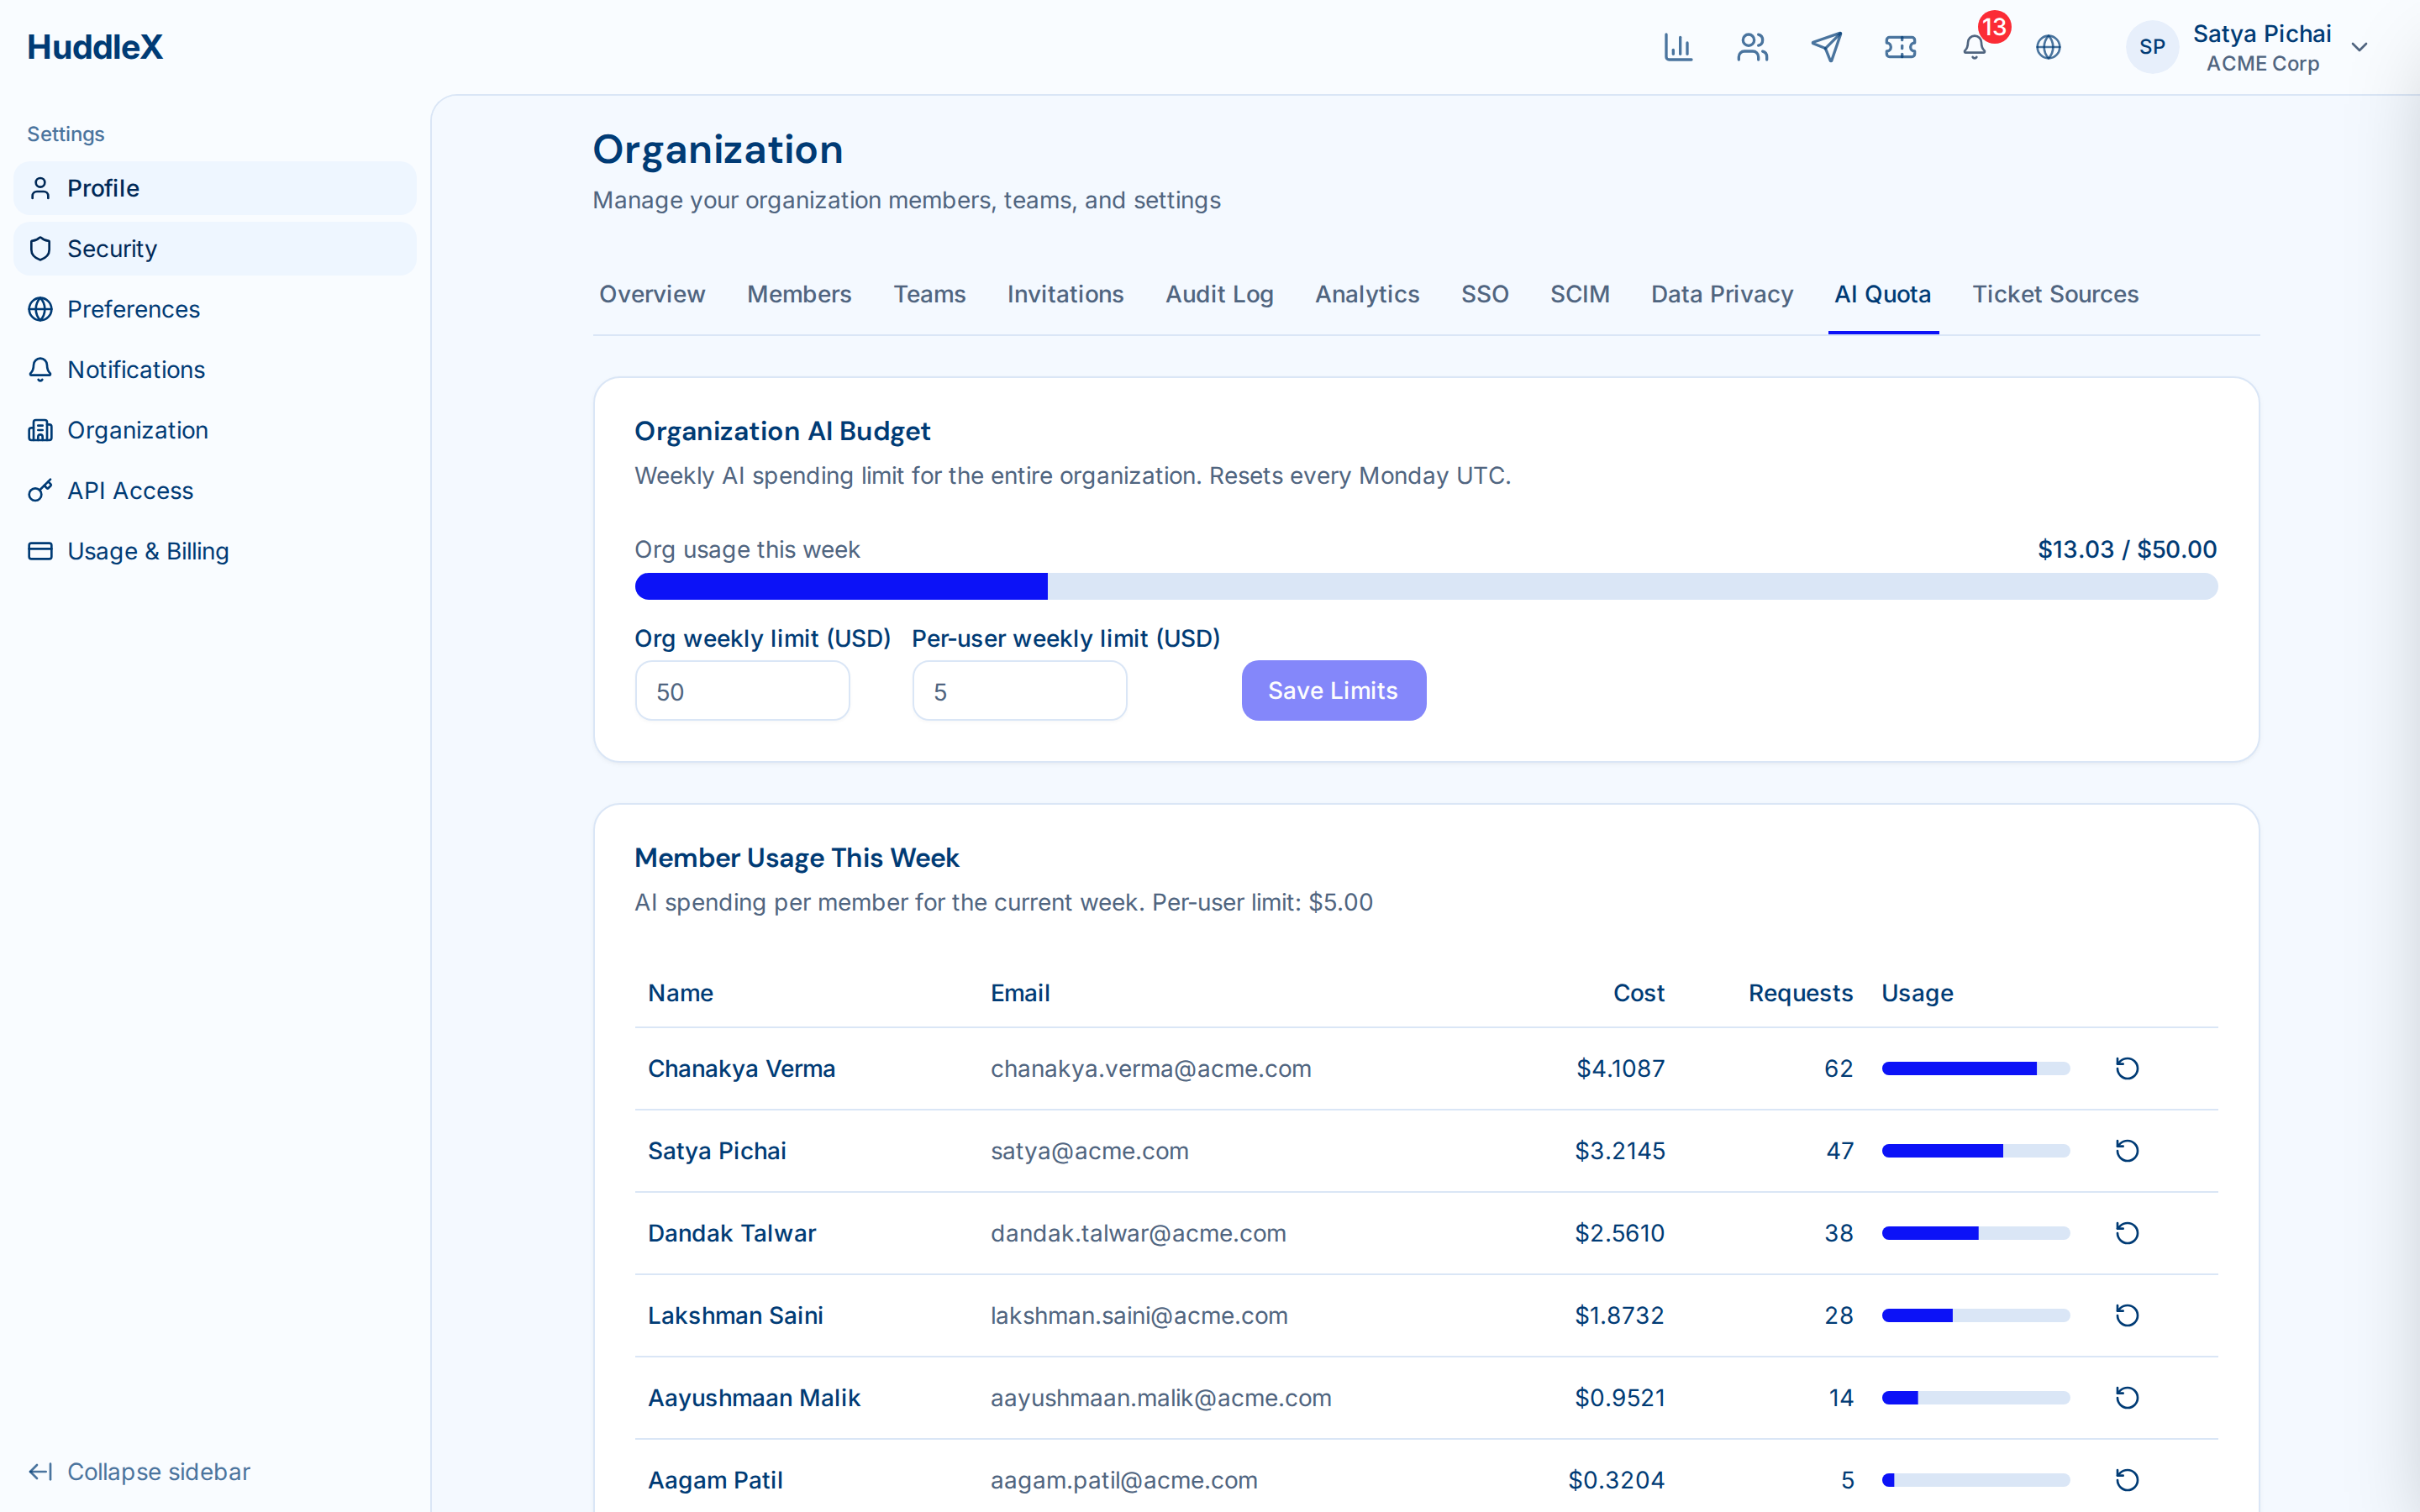Switch to the Data Privacy tab
2420x1512 pixels.
1721,294
